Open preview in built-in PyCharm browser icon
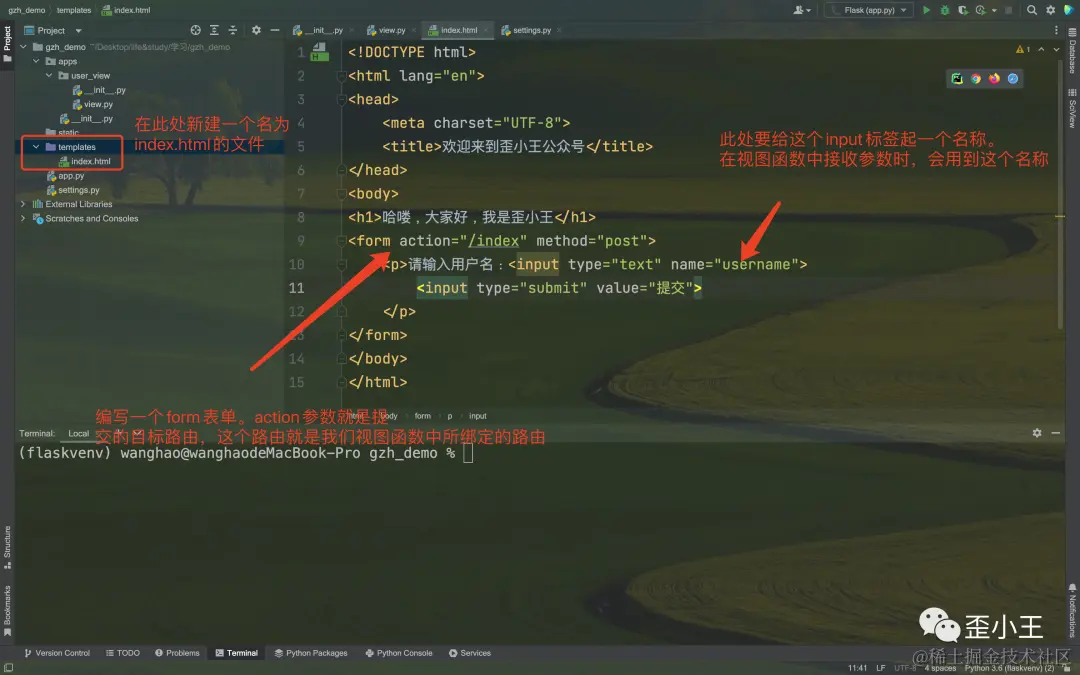Screen dimensions: 1080x675 point(957,79)
